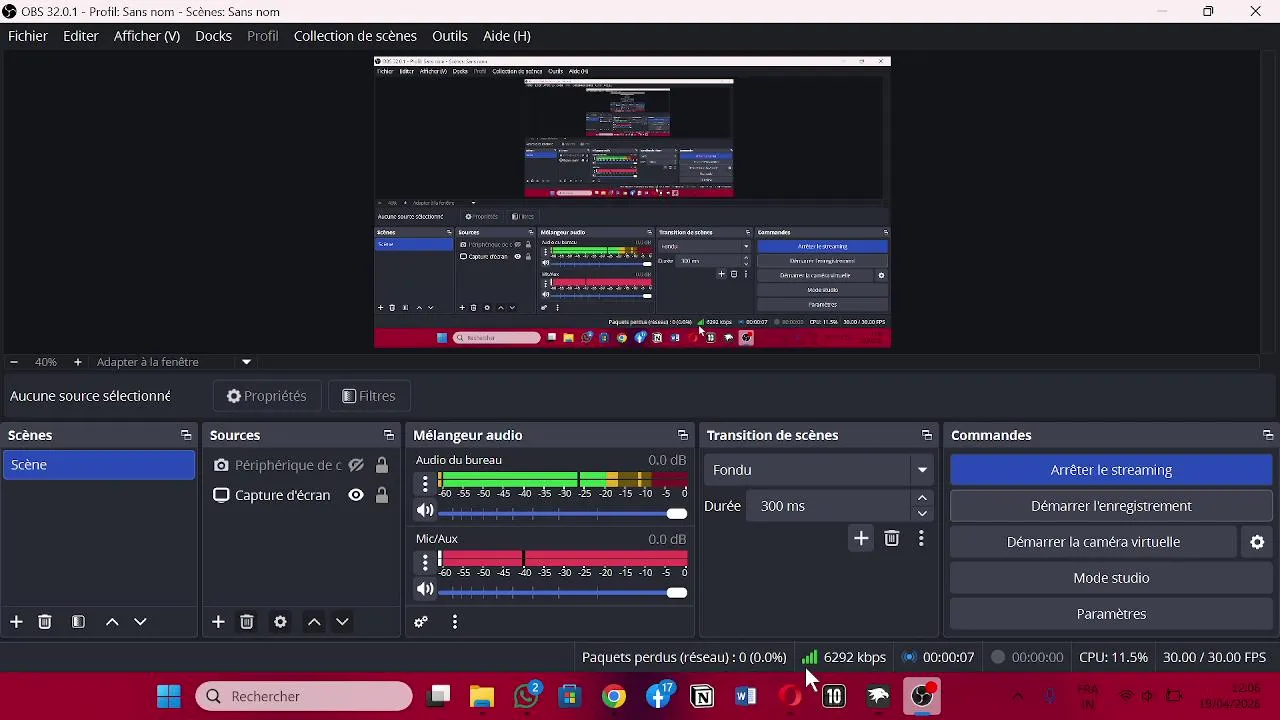Open Word from the taskbar

pyautogui.click(x=746, y=696)
